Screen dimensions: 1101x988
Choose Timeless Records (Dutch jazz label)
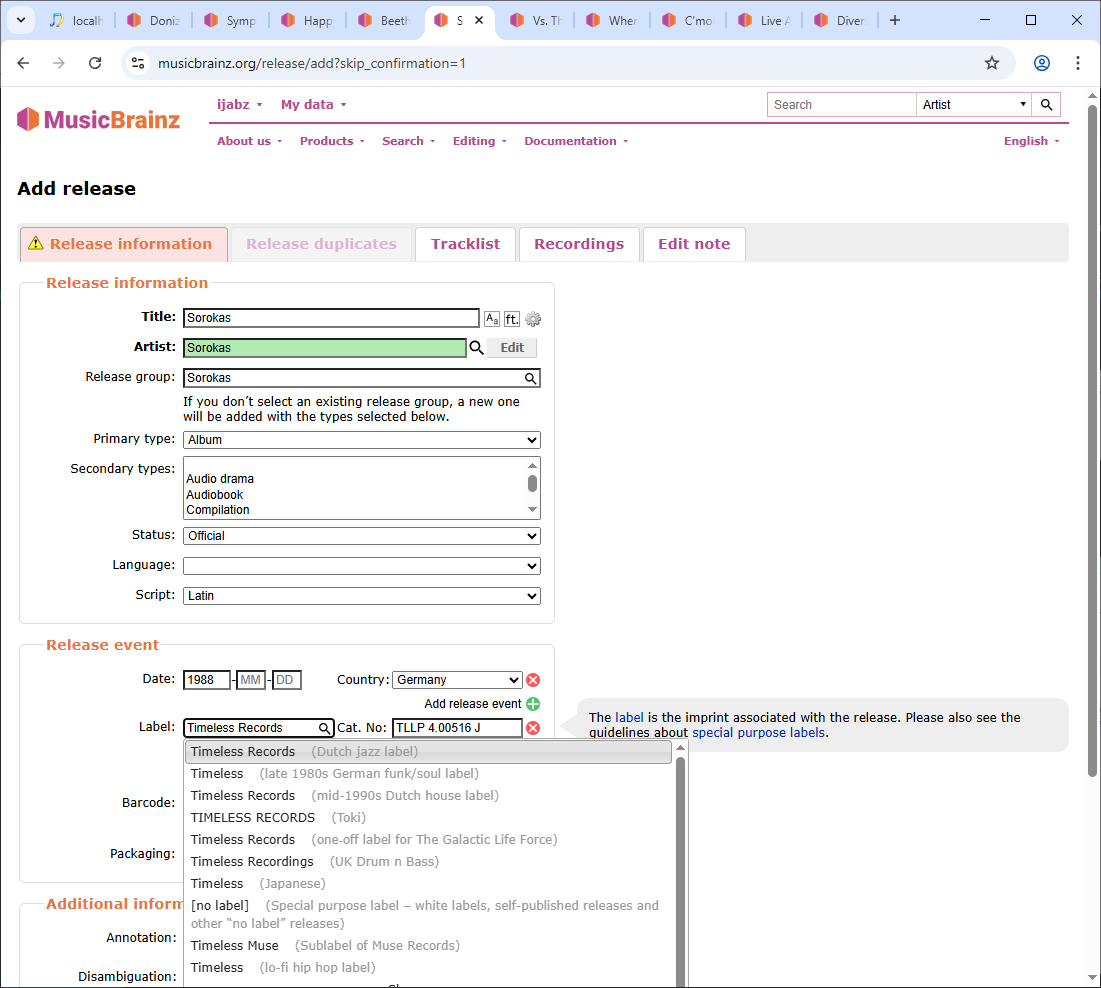pyautogui.click(x=428, y=751)
